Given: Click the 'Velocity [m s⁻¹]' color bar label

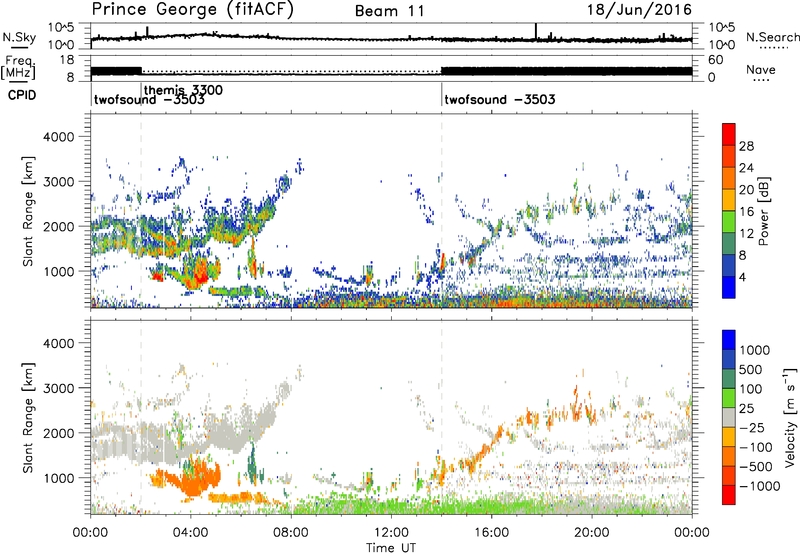Looking at the screenshot, I should coord(790,417).
